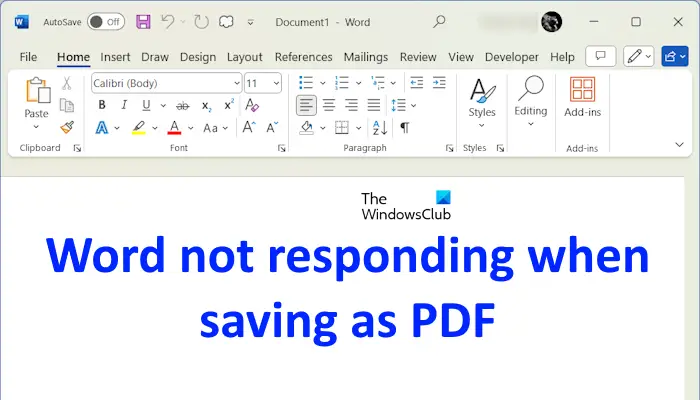The width and height of the screenshot is (700, 400).
Task: Click the Cut scissors icon
Action: pos(67,83)
